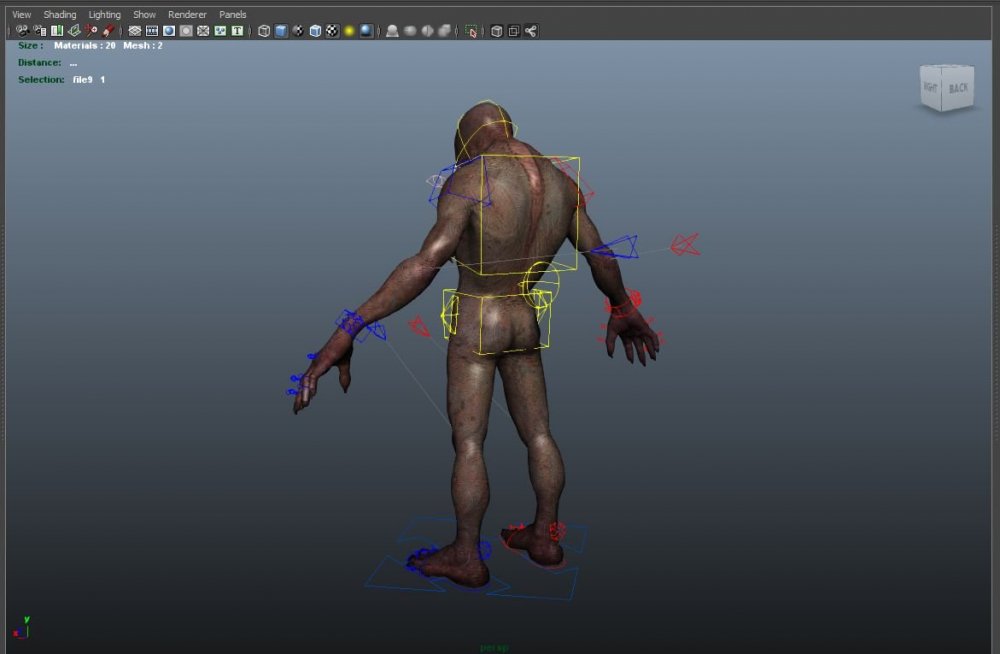Screen dimensions: 1000x654
Task: Expand the Lighting menu
Action: tap(104, 15)
